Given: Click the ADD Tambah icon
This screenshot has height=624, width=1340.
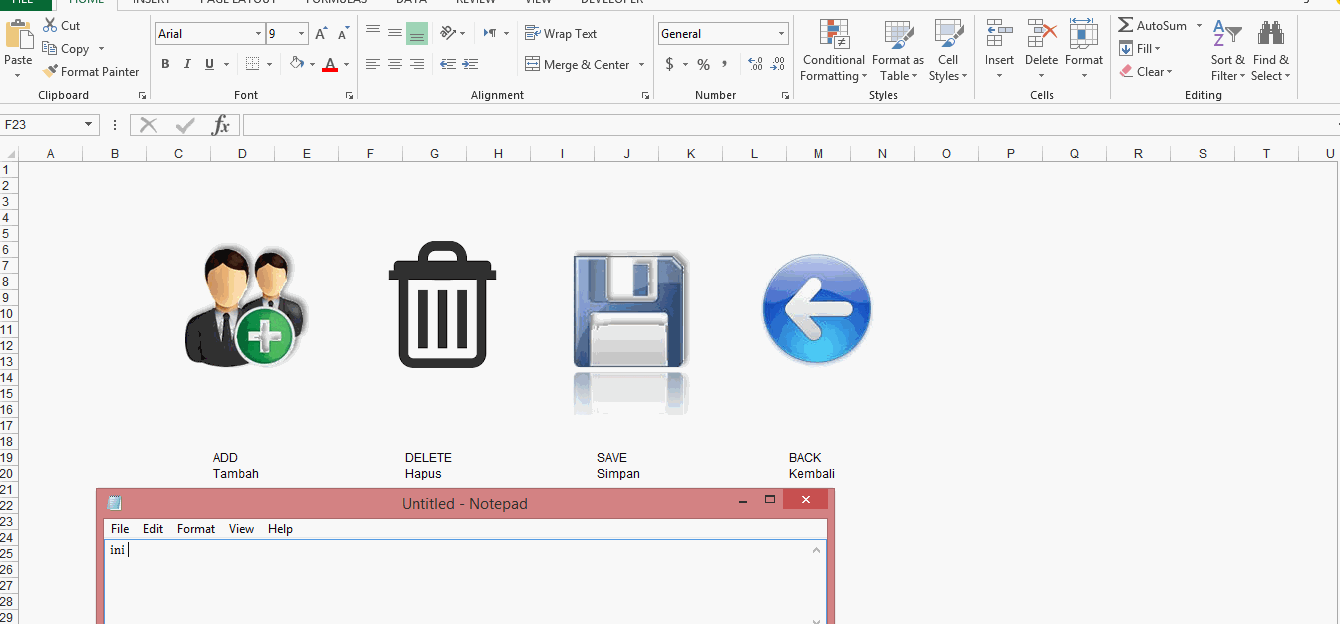Looking at the screenshot, I should (245, 305).
